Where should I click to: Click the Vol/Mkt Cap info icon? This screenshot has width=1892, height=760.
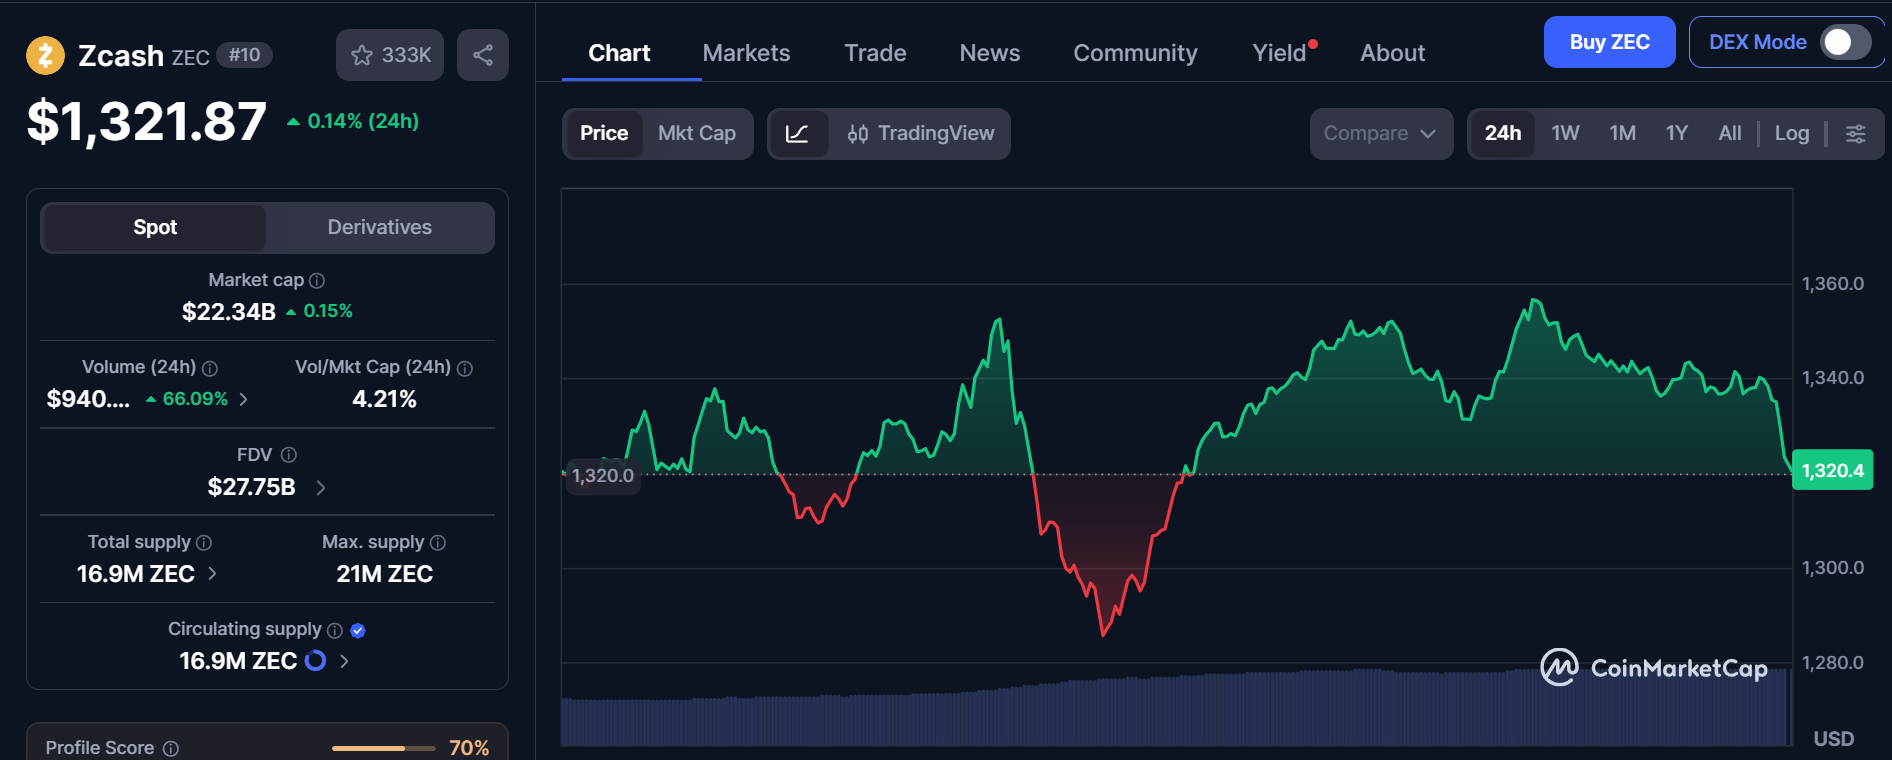(x=465, y=368)
